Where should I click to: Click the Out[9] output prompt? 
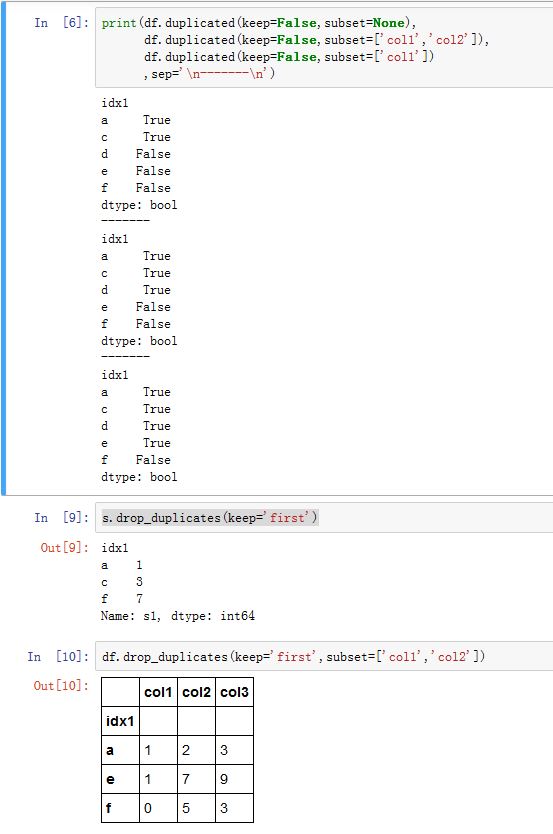pyautogui.click(x=64, y=547)
